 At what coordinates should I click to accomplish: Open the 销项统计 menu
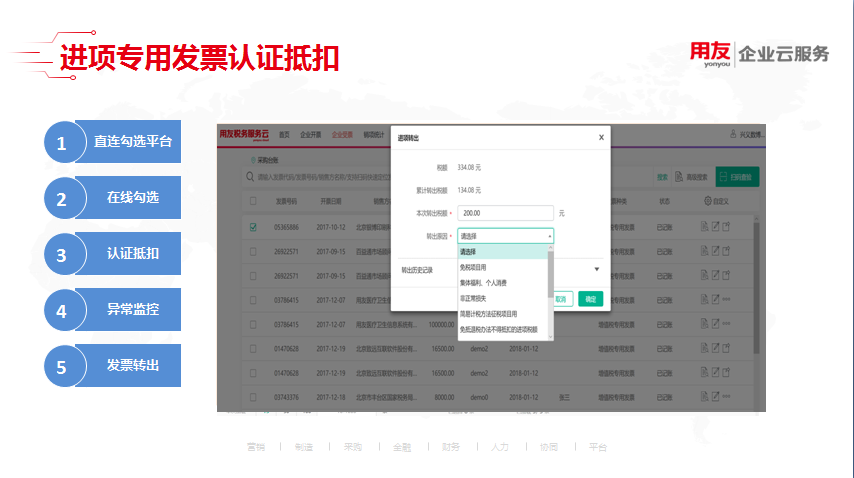374,135
